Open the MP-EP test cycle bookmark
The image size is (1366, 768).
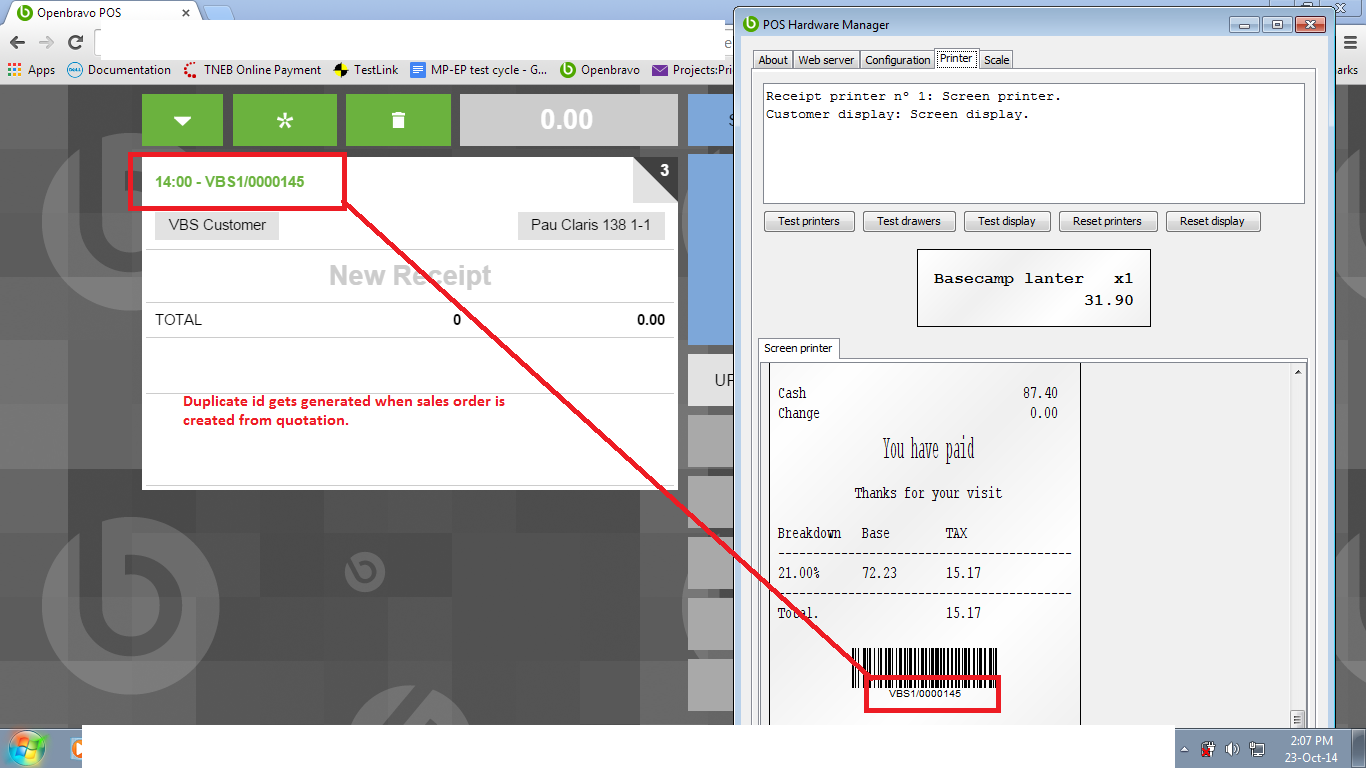(x=479, y=70)
